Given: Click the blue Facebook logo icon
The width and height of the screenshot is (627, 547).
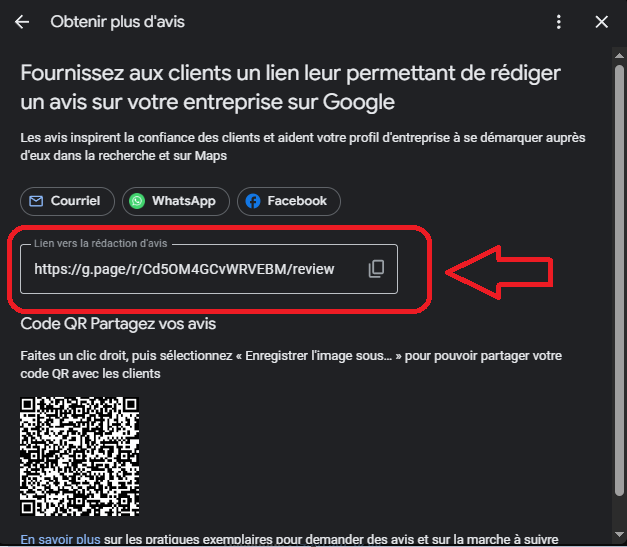Looking at the screenshot, I should click(x=253, y=201).
